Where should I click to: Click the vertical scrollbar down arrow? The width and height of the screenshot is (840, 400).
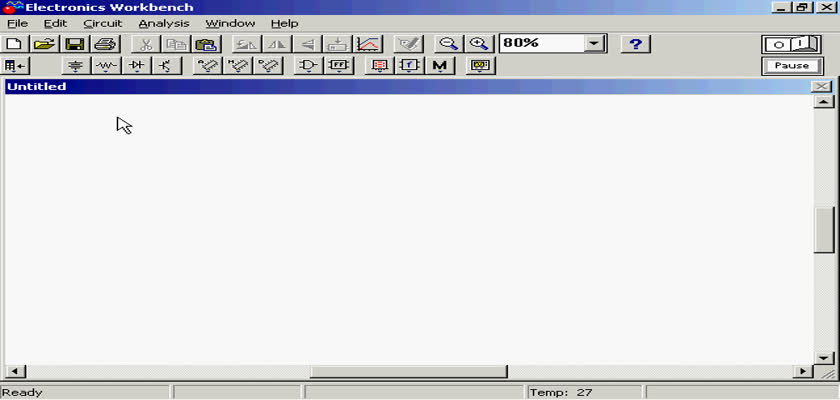823,358
